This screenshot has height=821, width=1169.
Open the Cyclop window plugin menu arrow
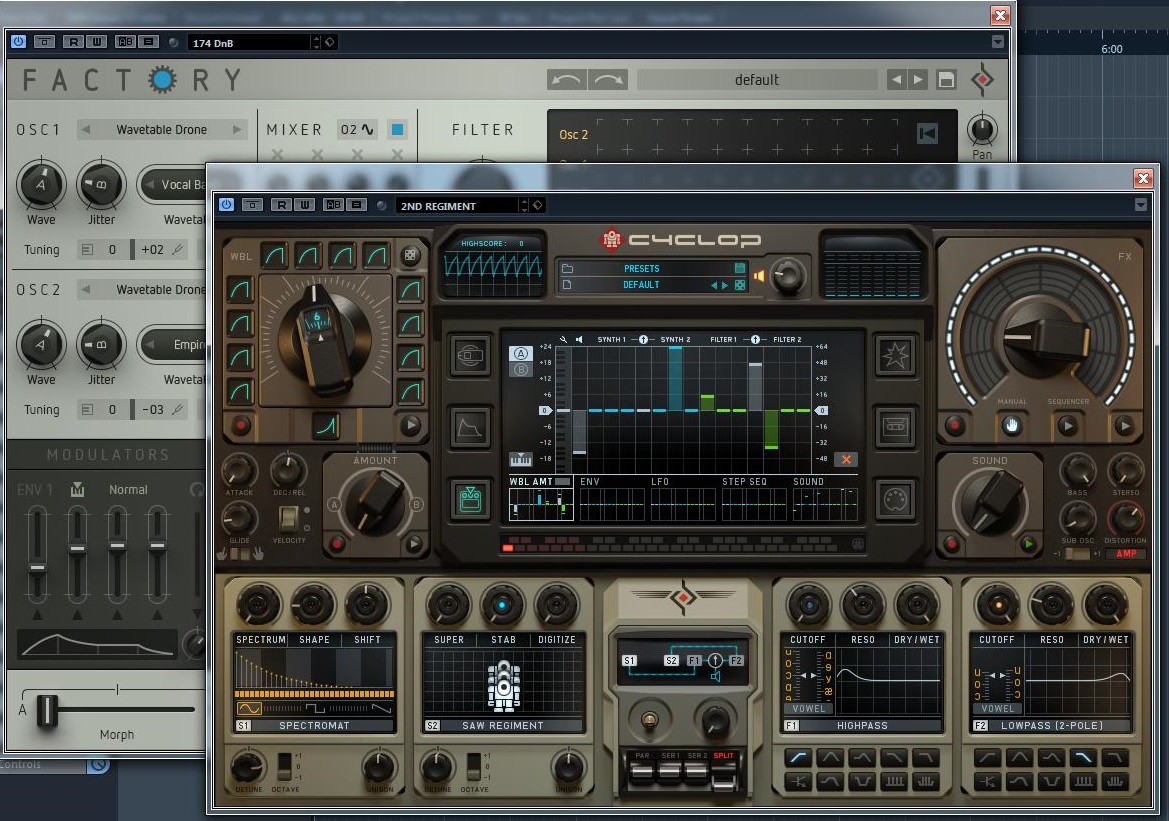pyautogui.click(x=1141, y=204)
